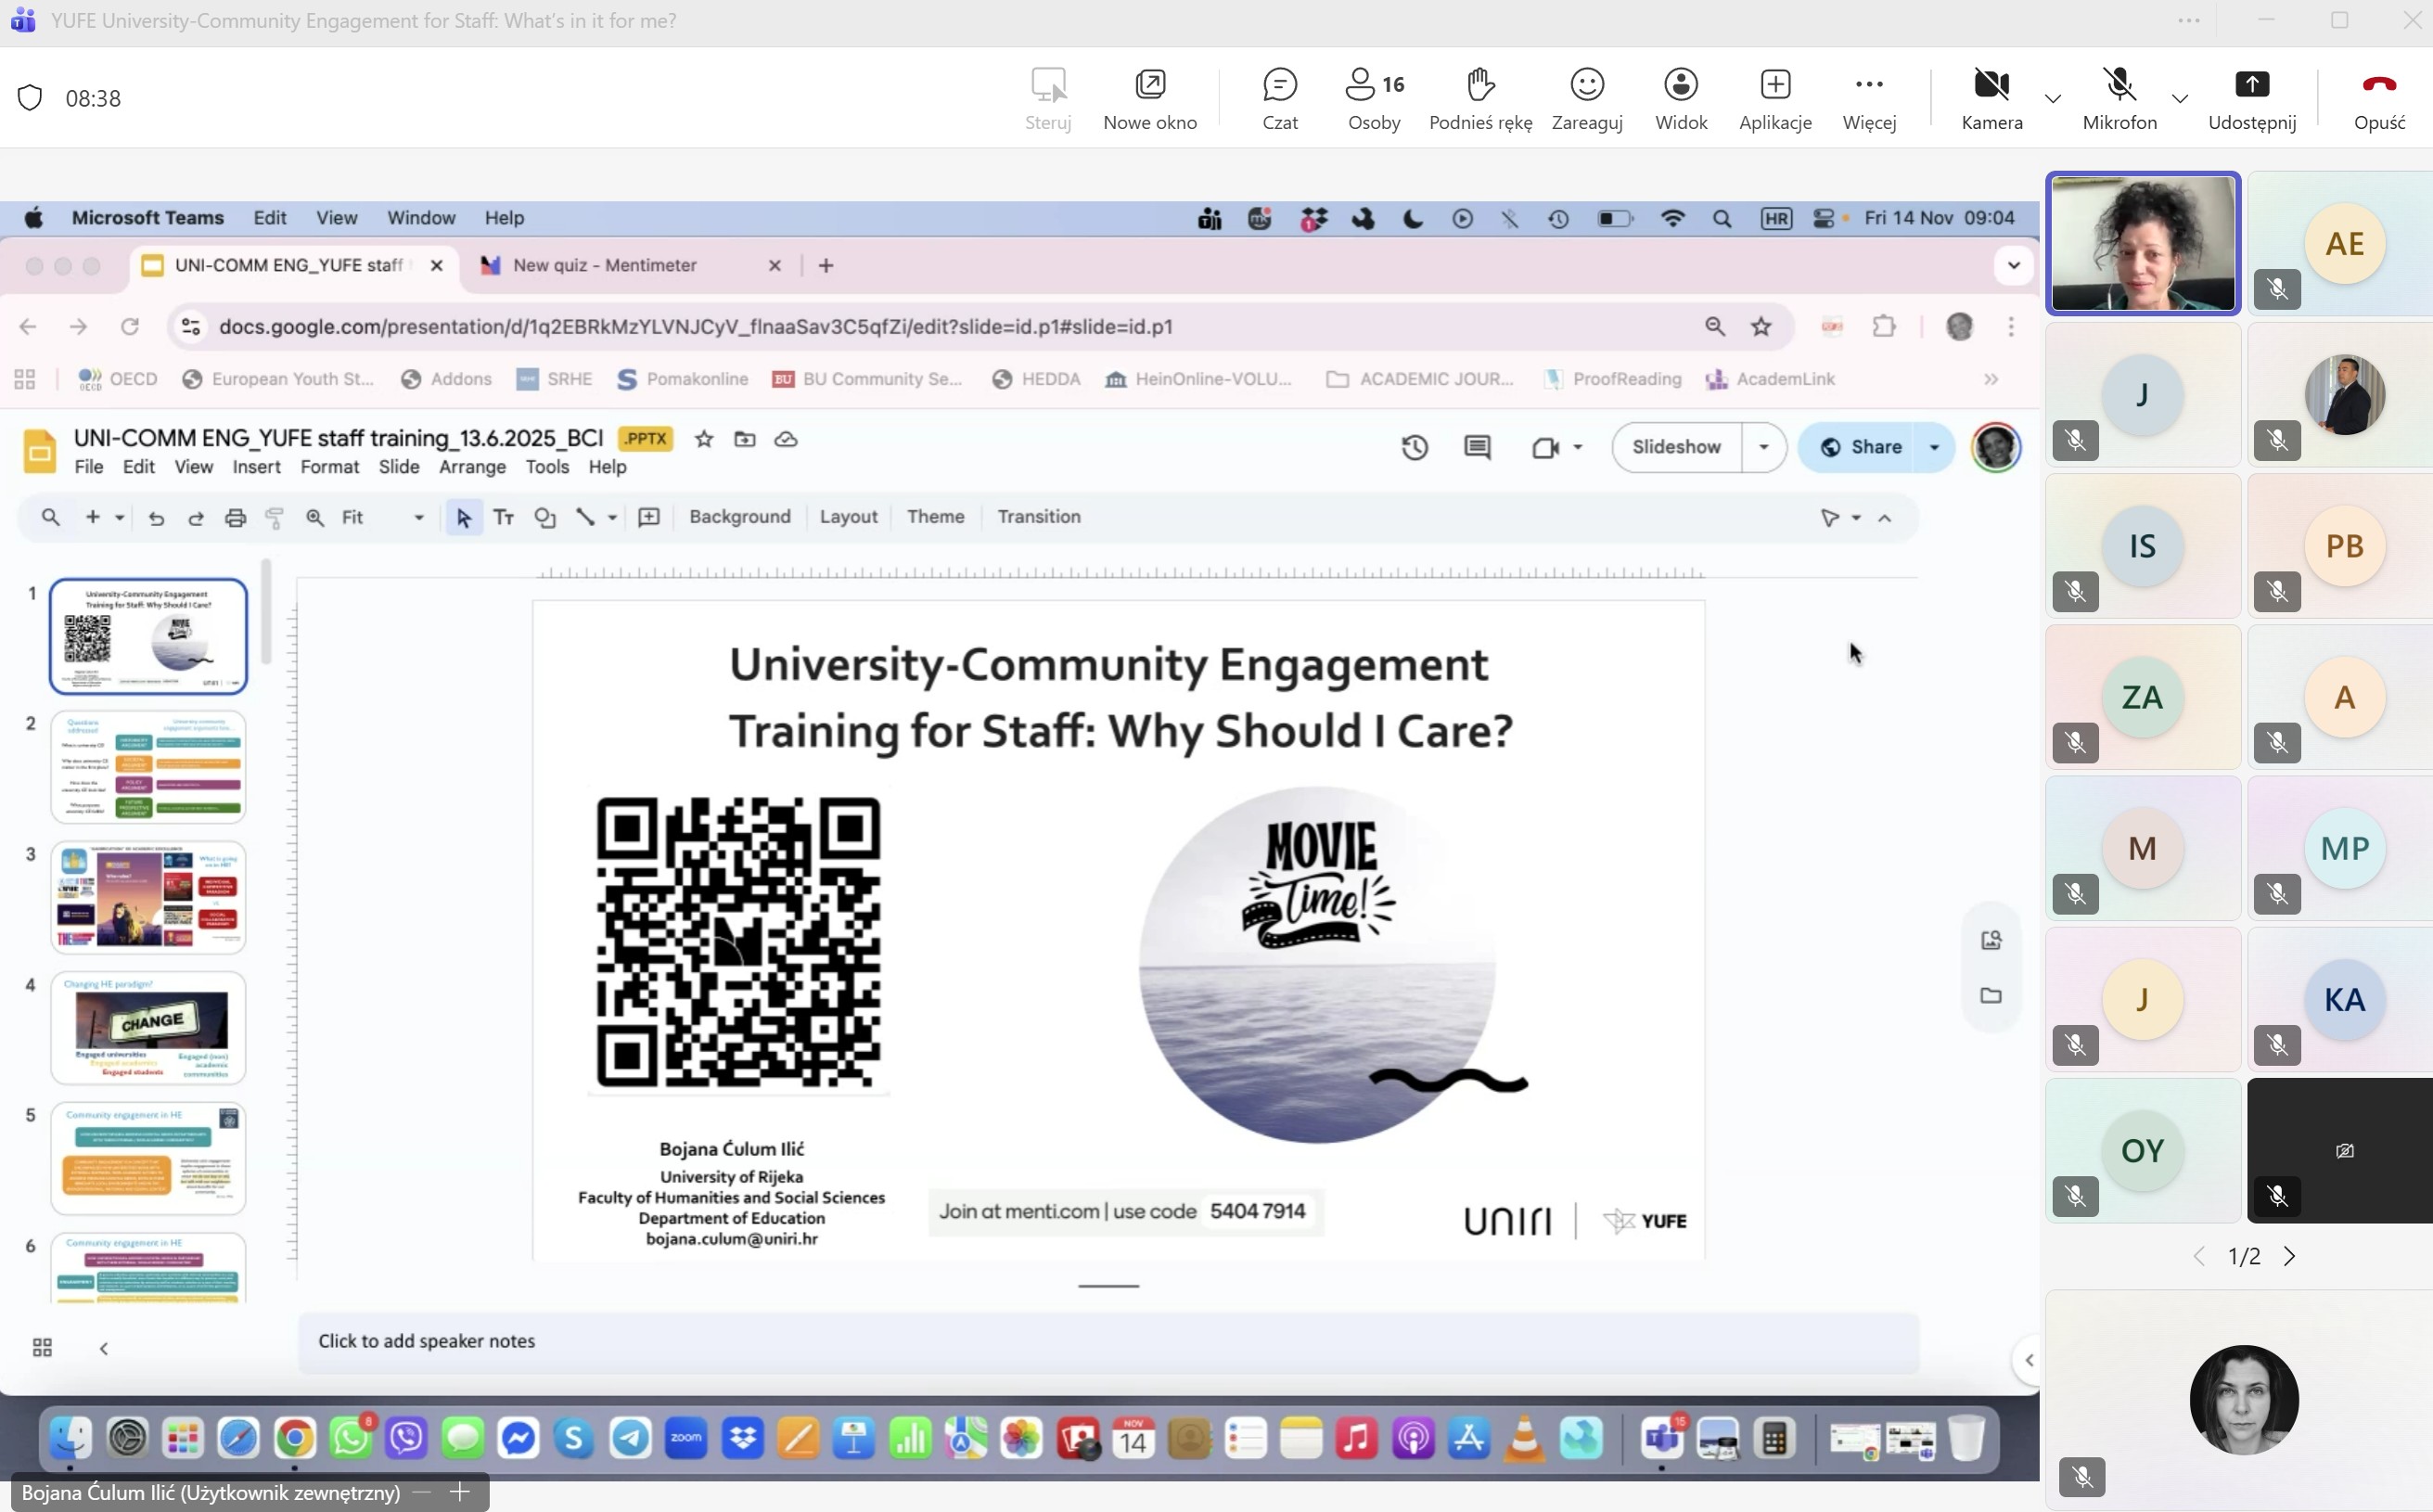Click the Share button in Slides
2433x1512 pixels.
(x=1860, y=447)
